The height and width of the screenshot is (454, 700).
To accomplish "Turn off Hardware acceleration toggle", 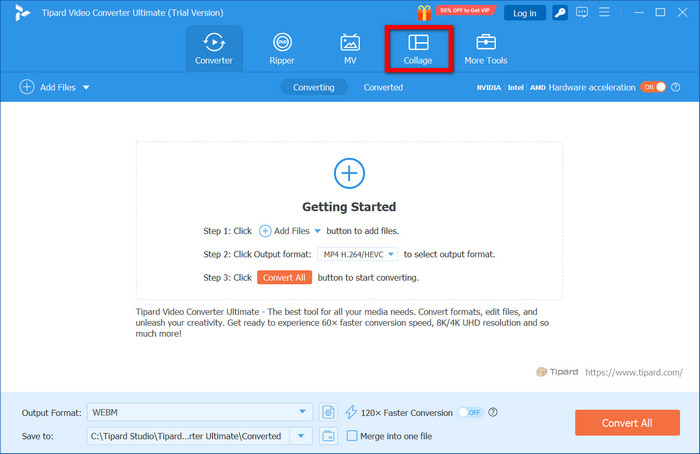I will tap(653, 87).
